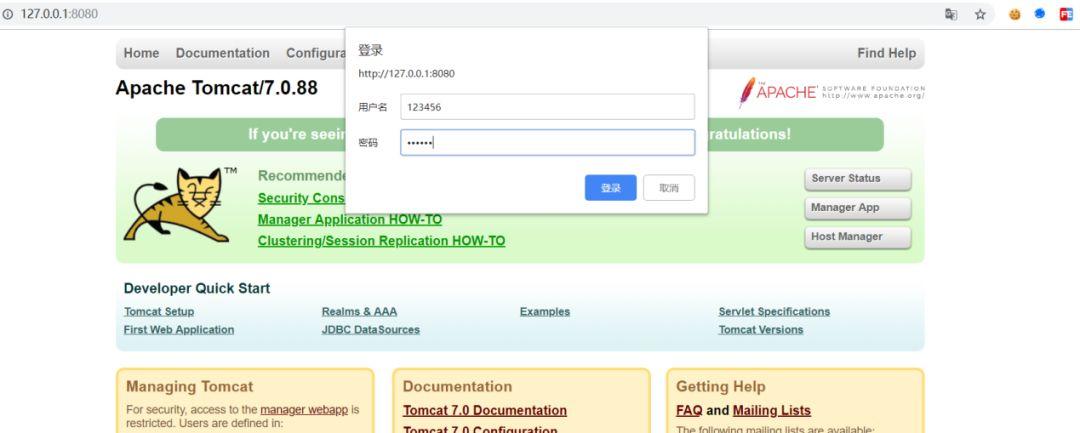Bookmark this page with the star icon
The height and width of the screenshot is (433, 1080).
tap(980, 14)
